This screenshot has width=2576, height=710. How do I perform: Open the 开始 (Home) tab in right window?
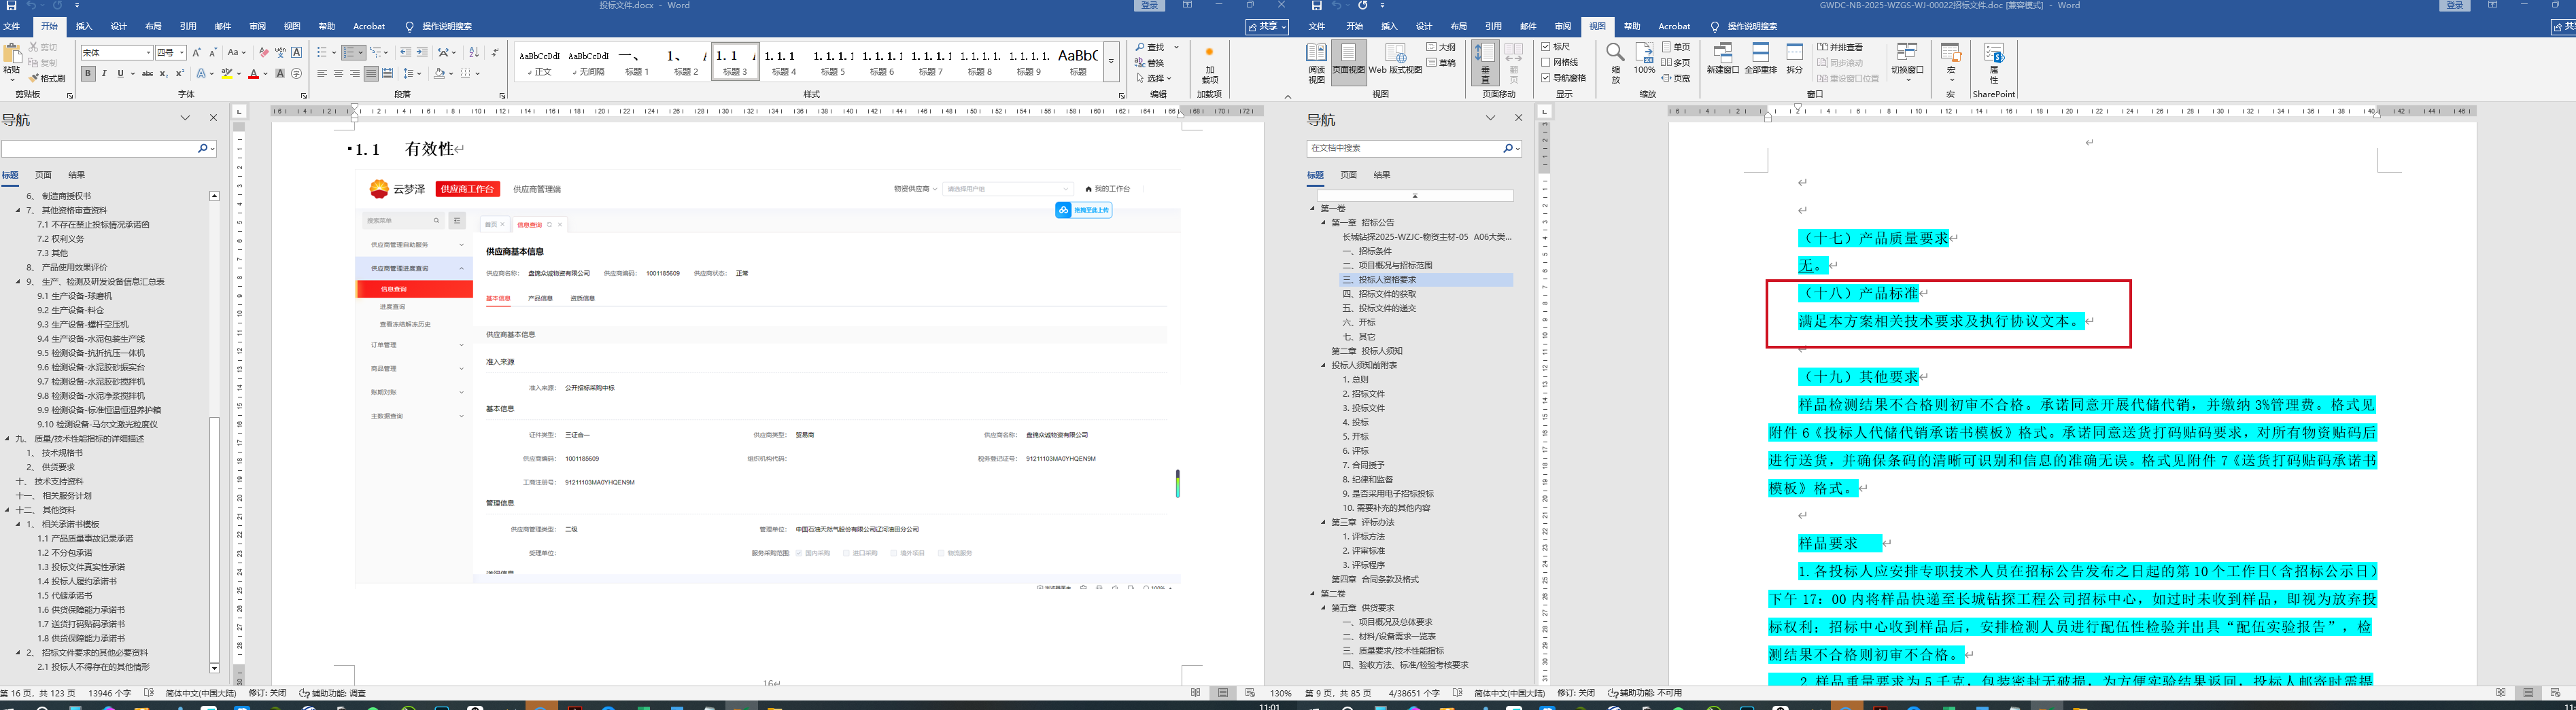1355,26
